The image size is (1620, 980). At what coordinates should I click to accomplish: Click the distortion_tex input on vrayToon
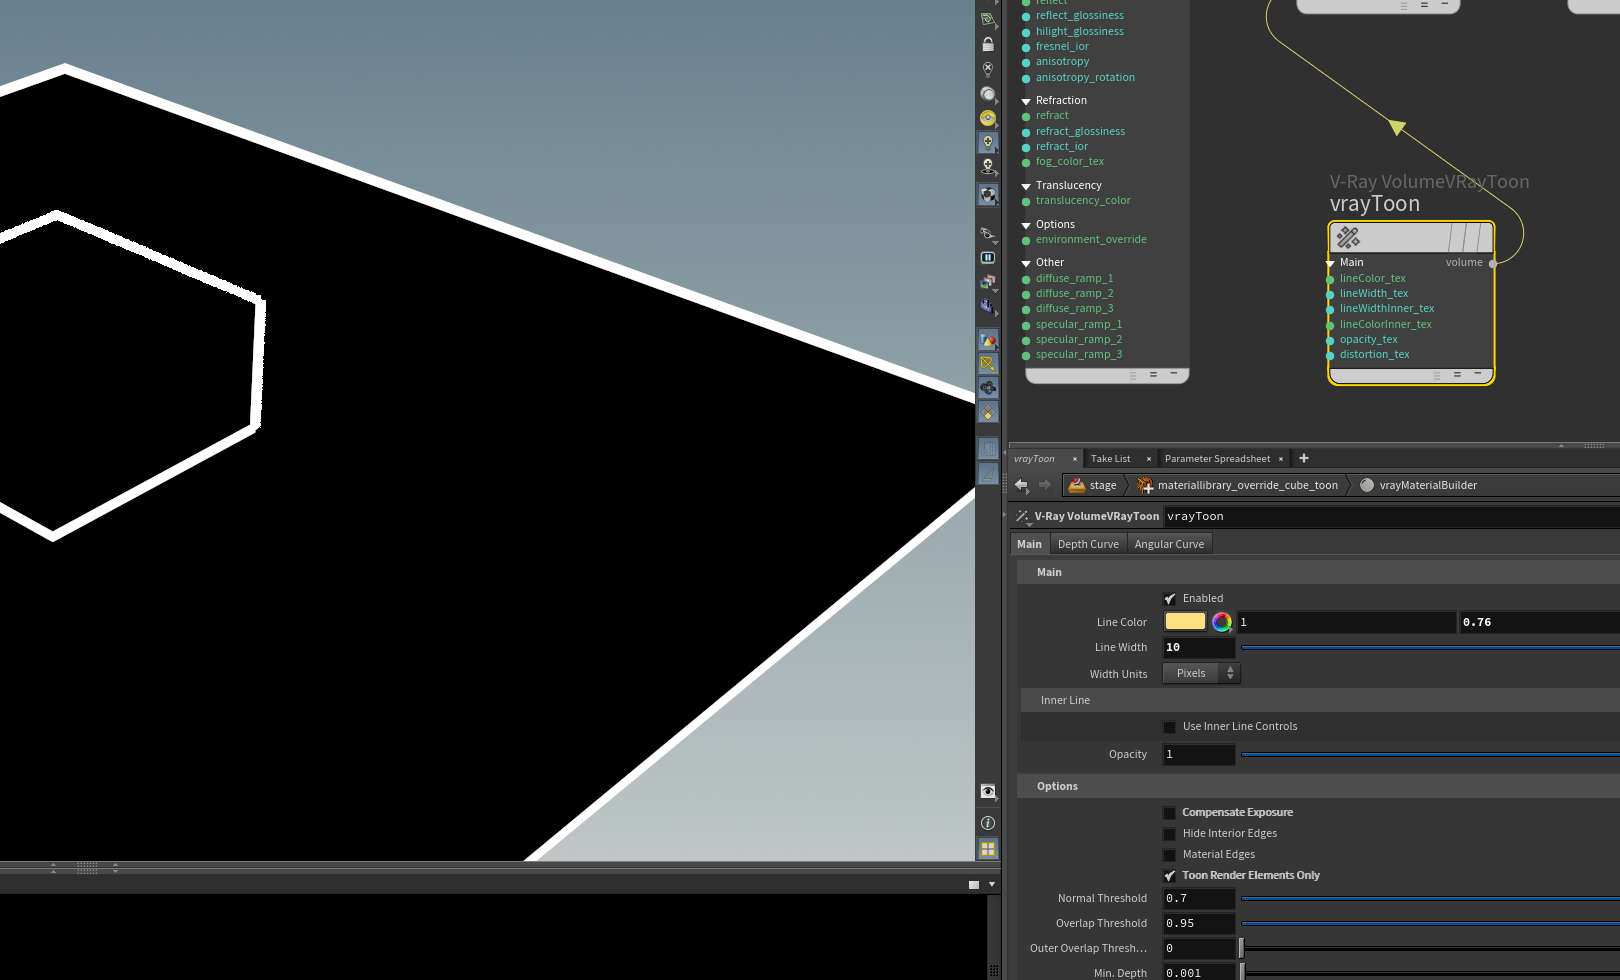pyautogui.click(x=1374, y=355)
